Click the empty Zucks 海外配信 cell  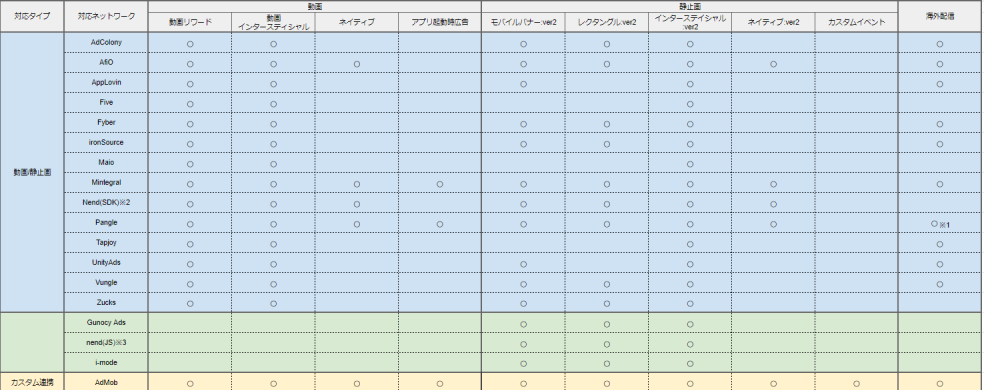(939, 303)
